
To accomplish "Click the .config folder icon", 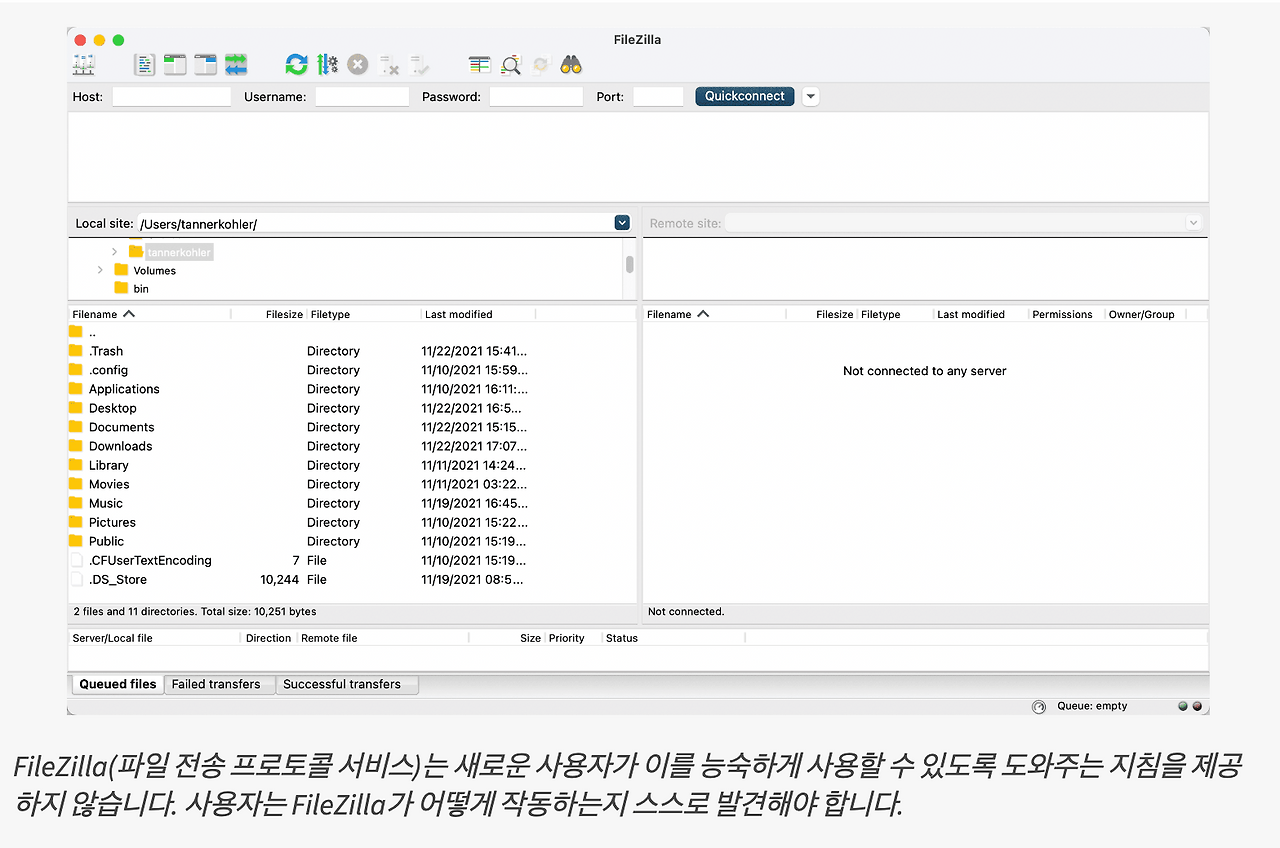I will click(x=76, y=370).
